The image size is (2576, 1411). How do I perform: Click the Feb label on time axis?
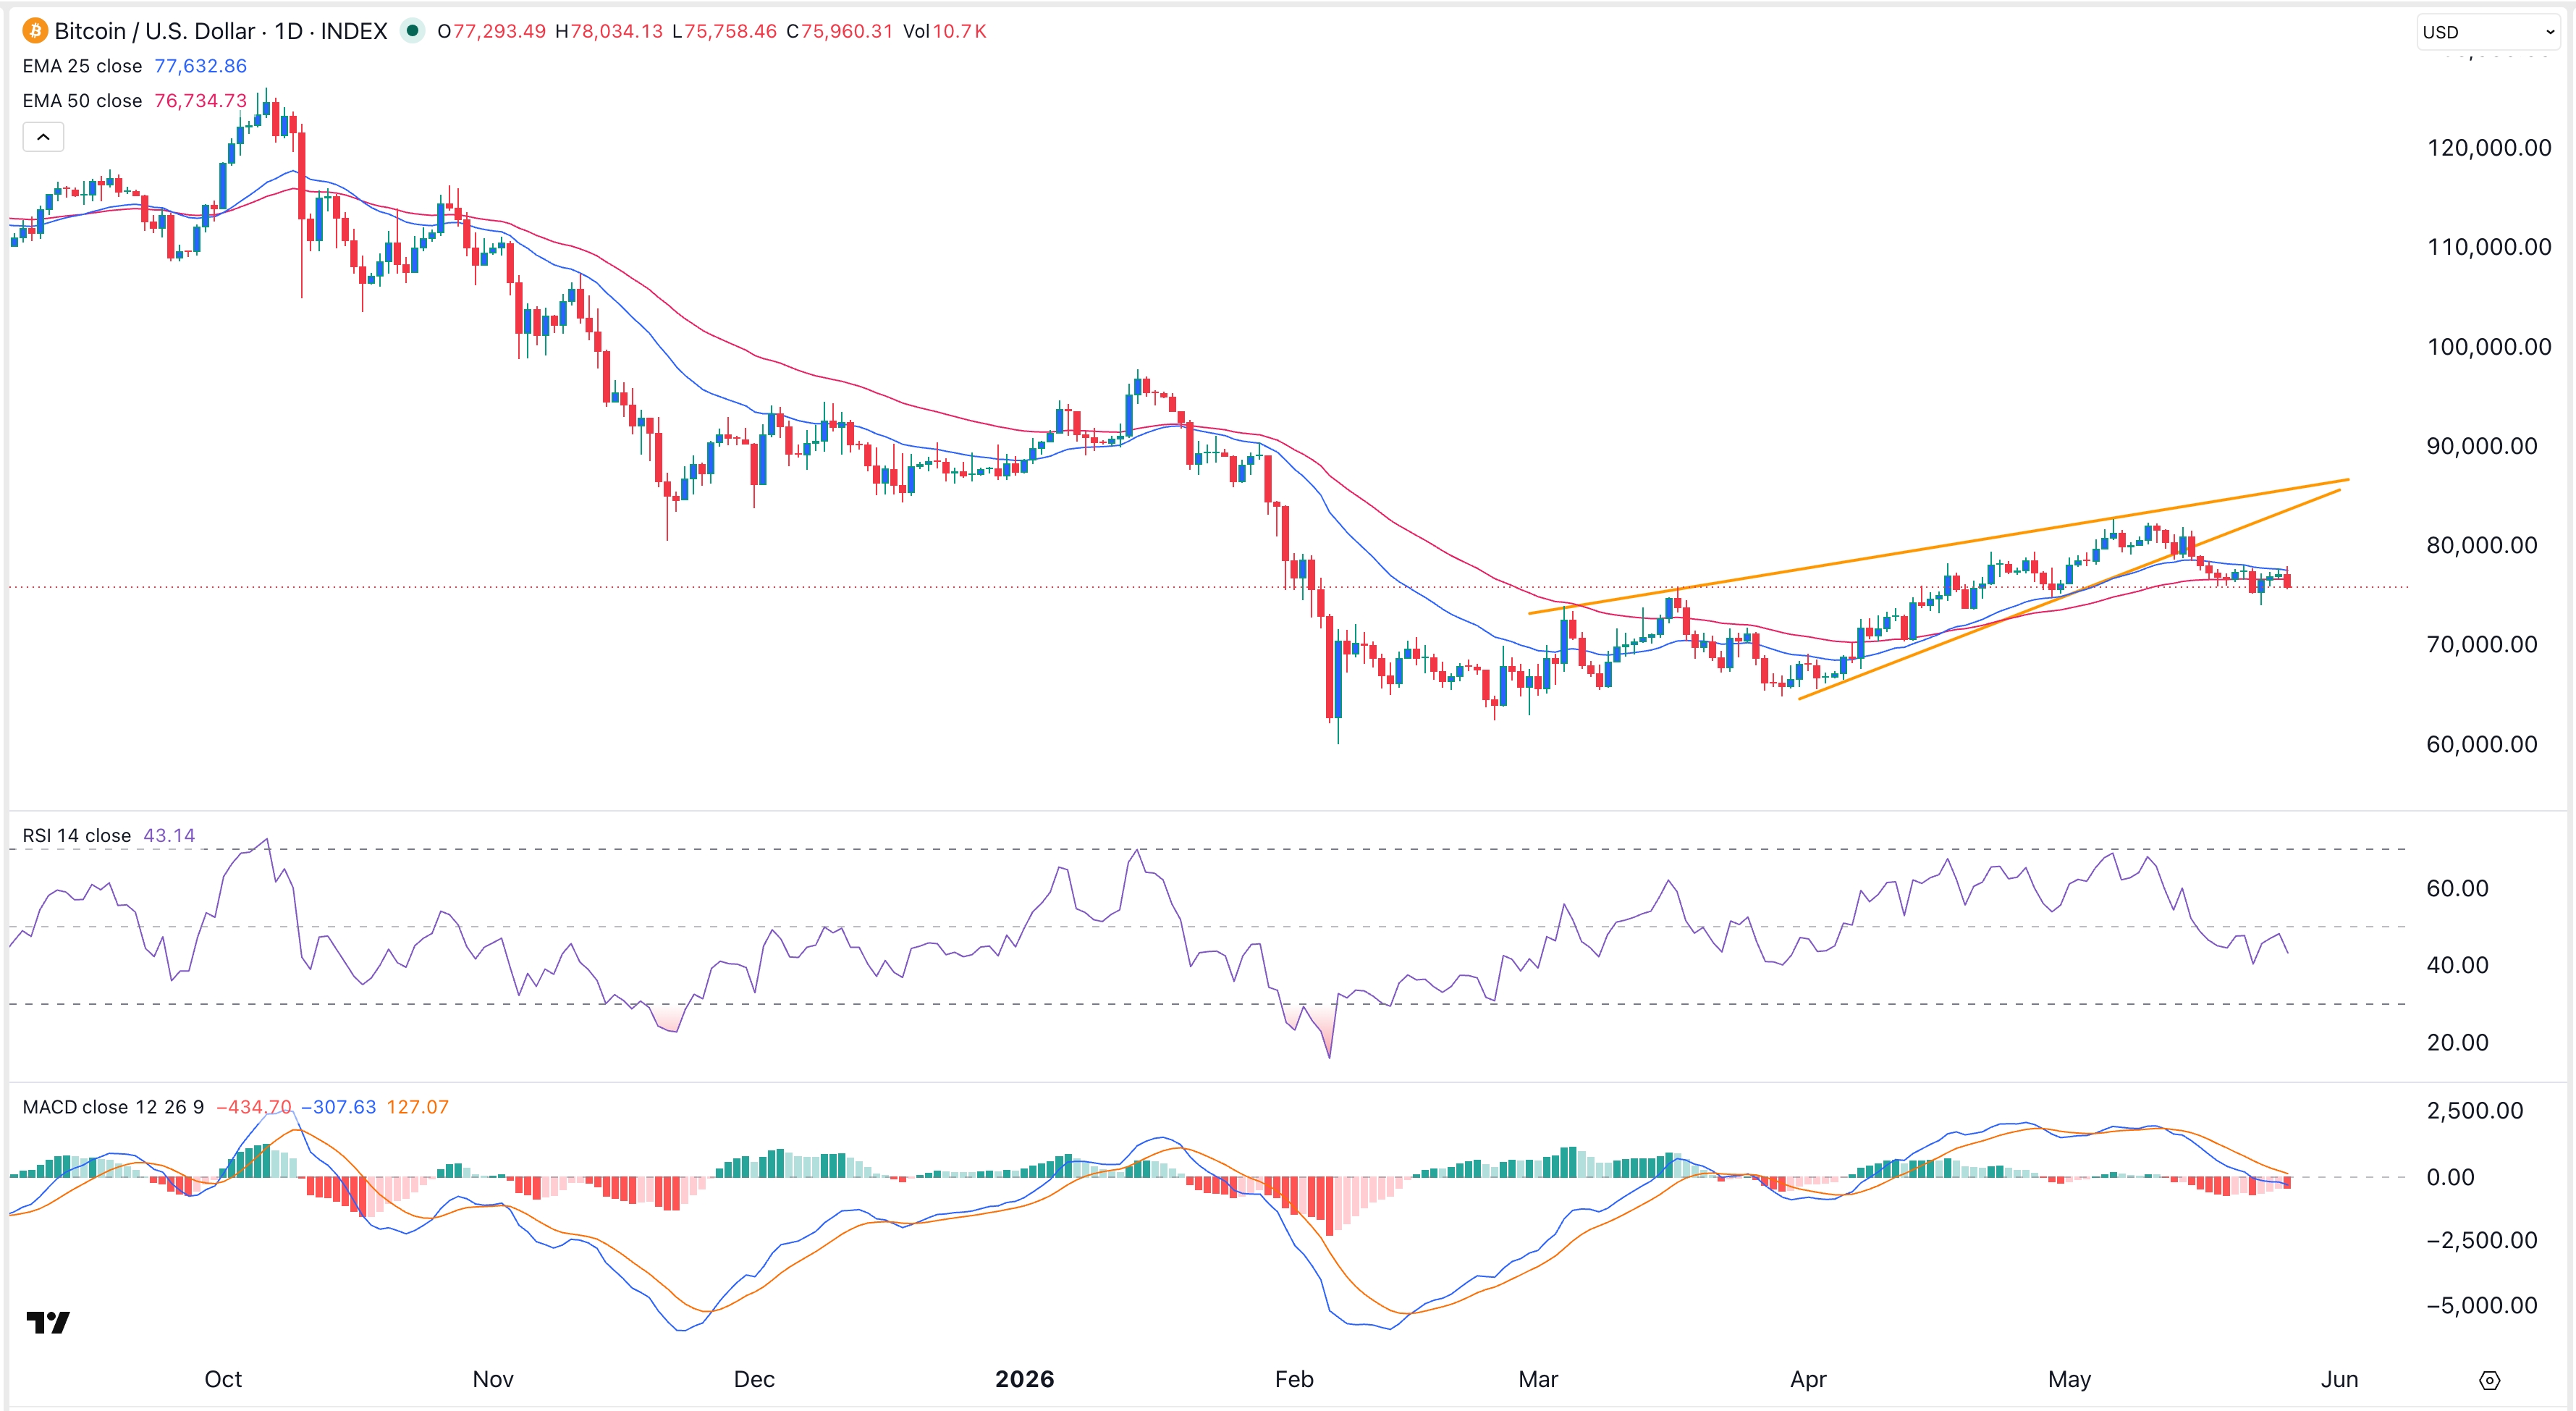1294,1380
